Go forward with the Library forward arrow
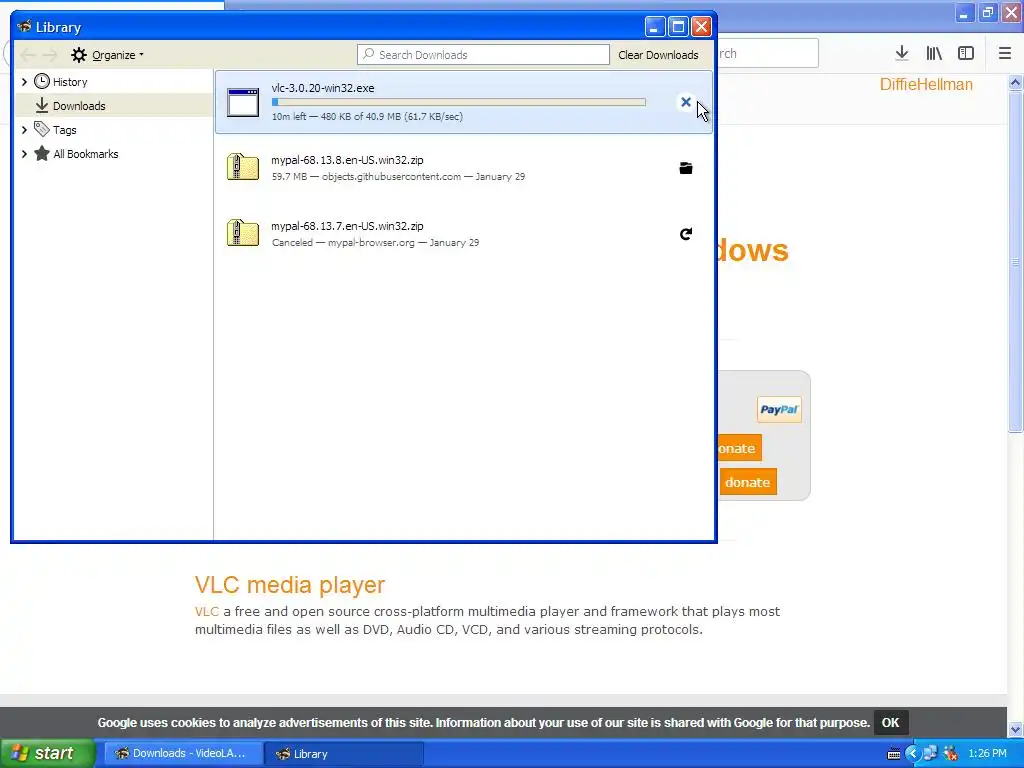 [x=50, y=55]
